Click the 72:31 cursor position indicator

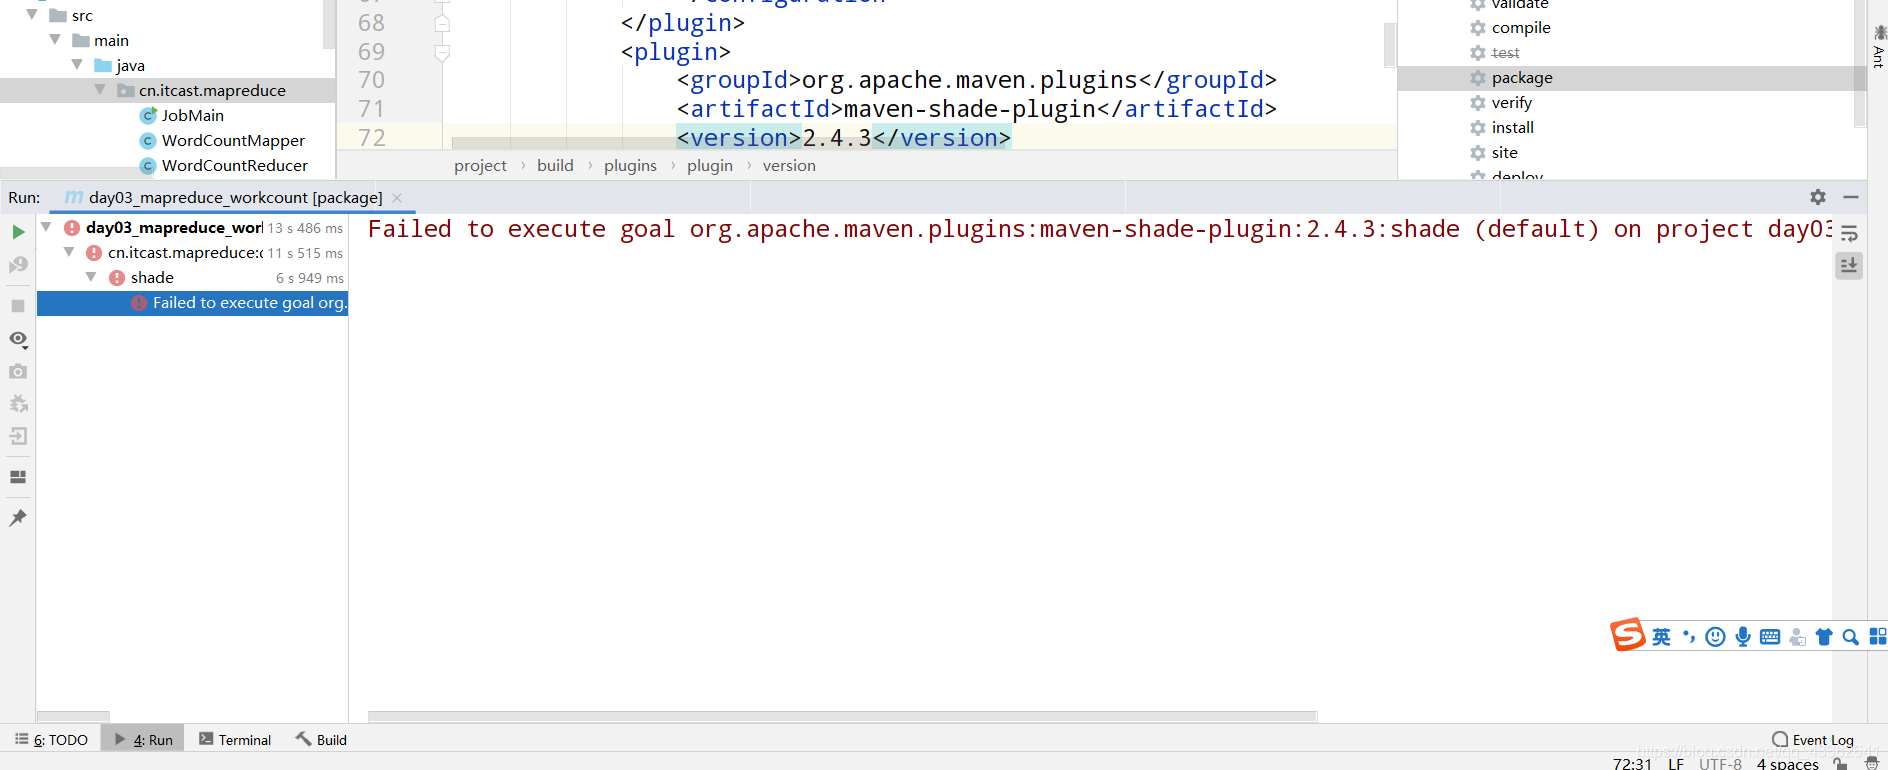point(1632,763)
